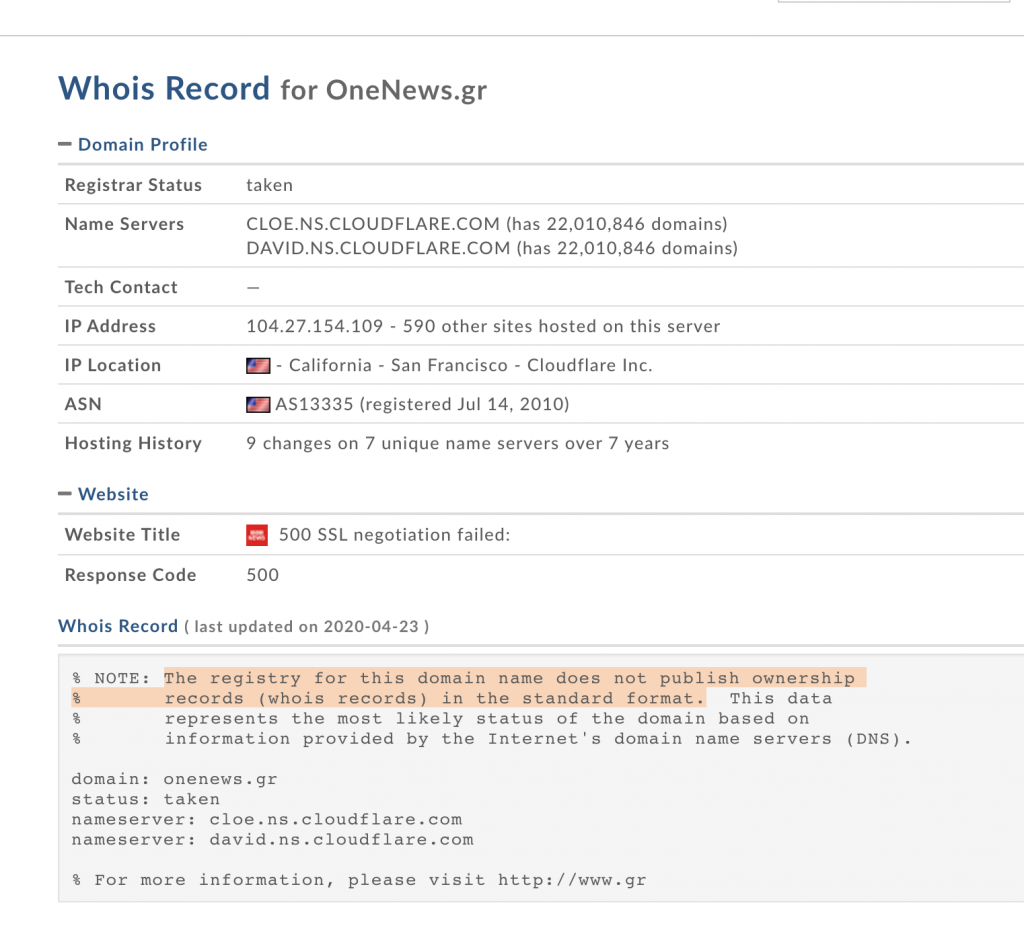Click the Website Title label

[122, 535]
